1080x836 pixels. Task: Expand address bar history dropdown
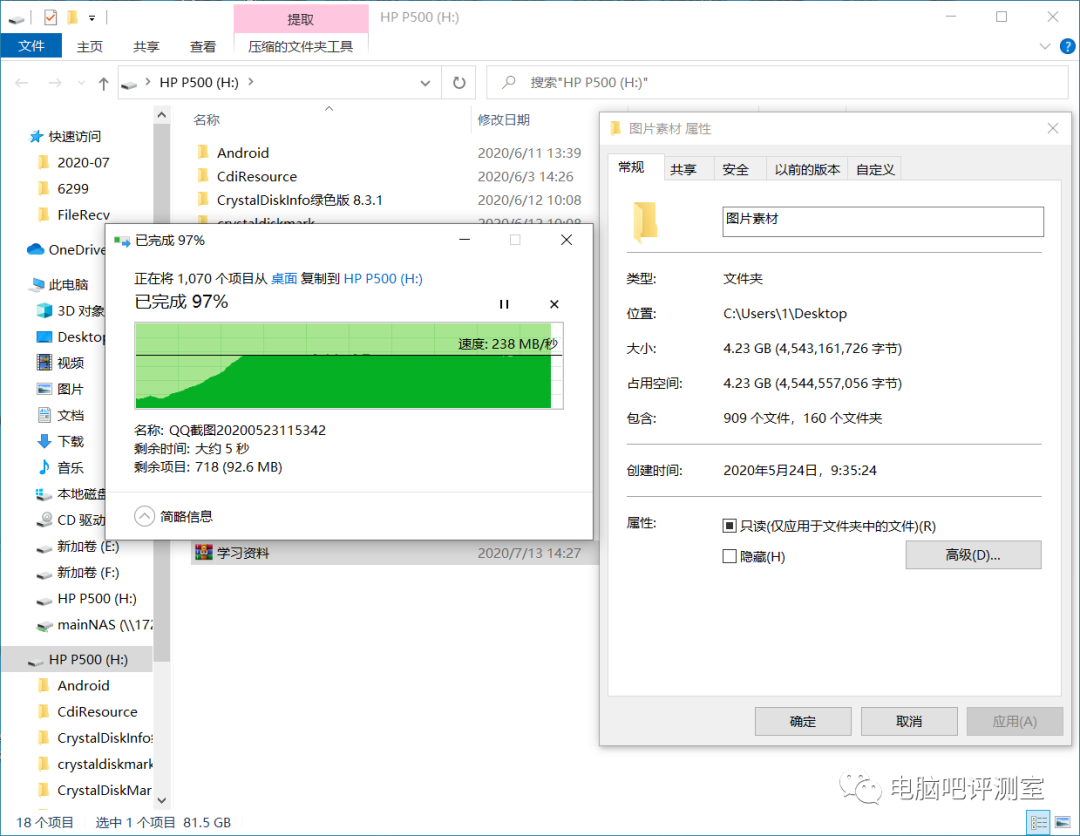click(x=425, y=83)
